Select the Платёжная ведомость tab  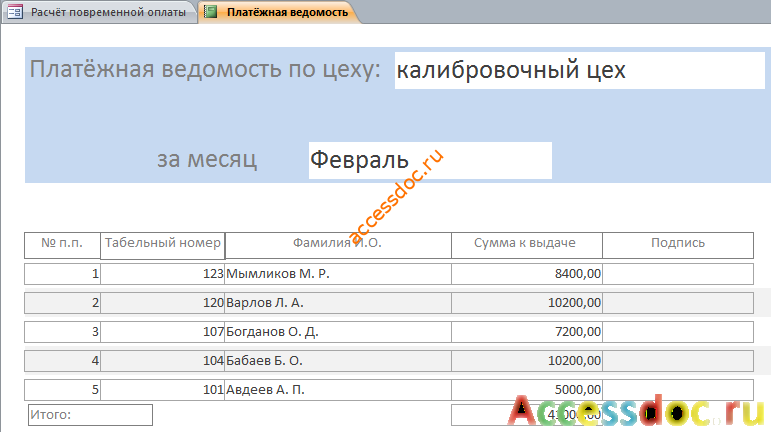point(279,12)
